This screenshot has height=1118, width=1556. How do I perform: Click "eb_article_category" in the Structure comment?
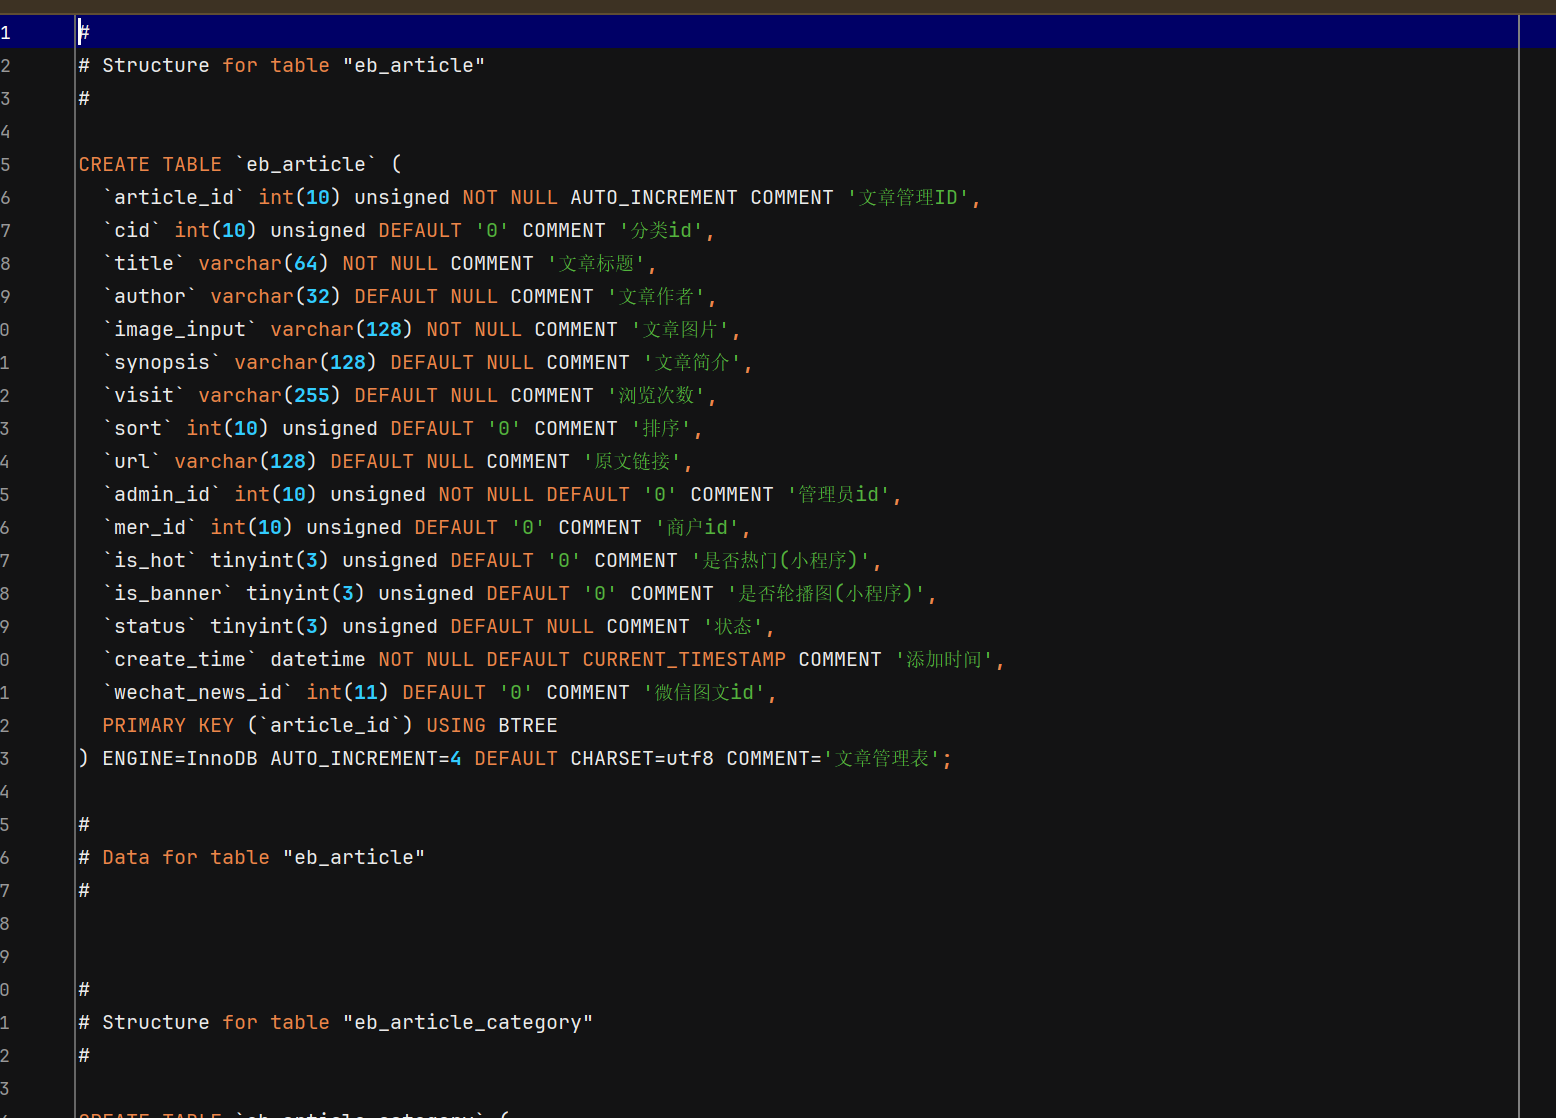468,1023
